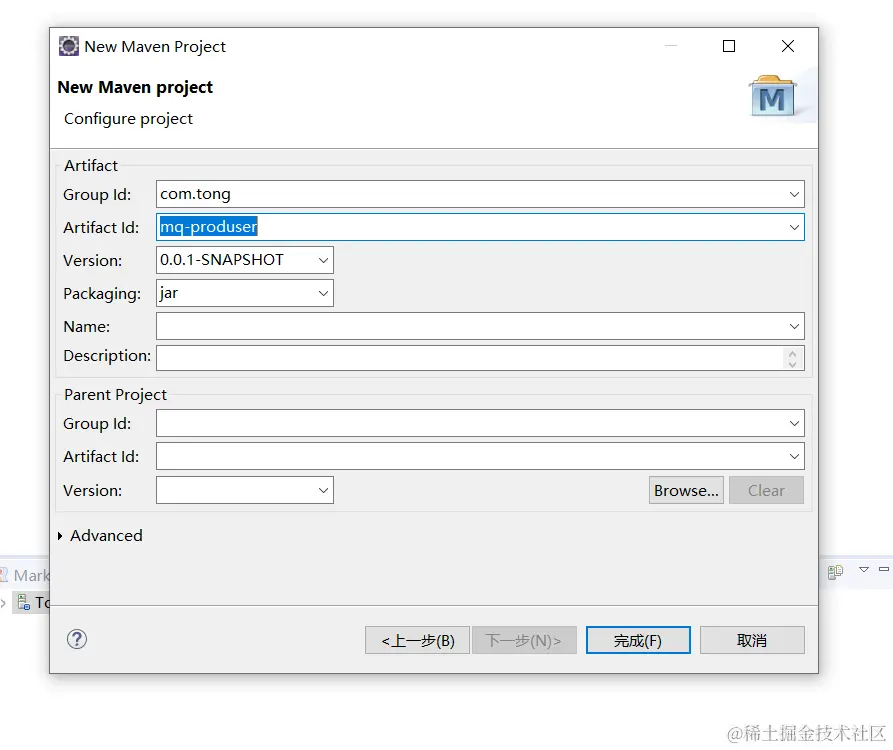Screen dimensions: 893x750
Task: Click the minimize panel icon in the background window
Action: (x=884, y=569)
